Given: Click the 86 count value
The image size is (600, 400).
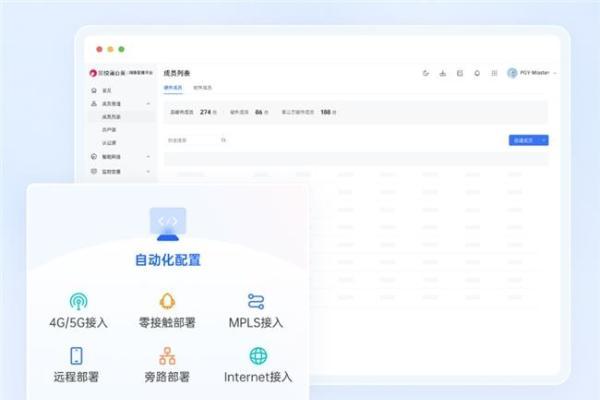Looking at the screenshot, I should click(x=259, y=112).
